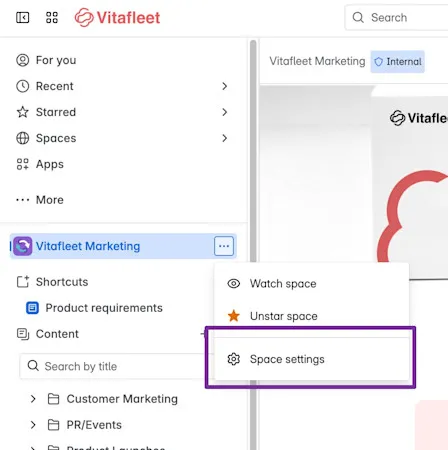Screen dimensions: 448x450
Task: Open Apps in the sidebar
Action: (x=40, y=164)
